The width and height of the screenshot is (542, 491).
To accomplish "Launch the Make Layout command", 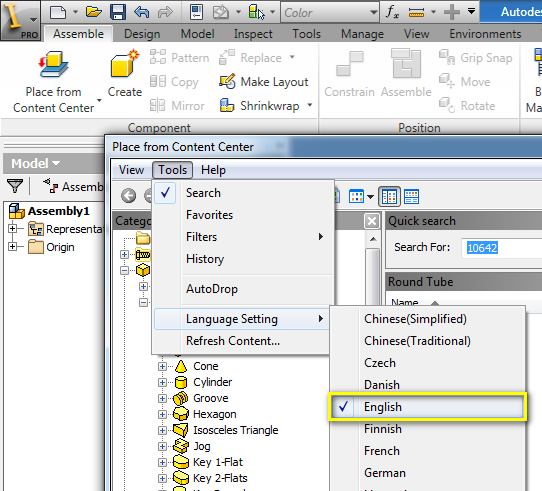I will [264, 82].
